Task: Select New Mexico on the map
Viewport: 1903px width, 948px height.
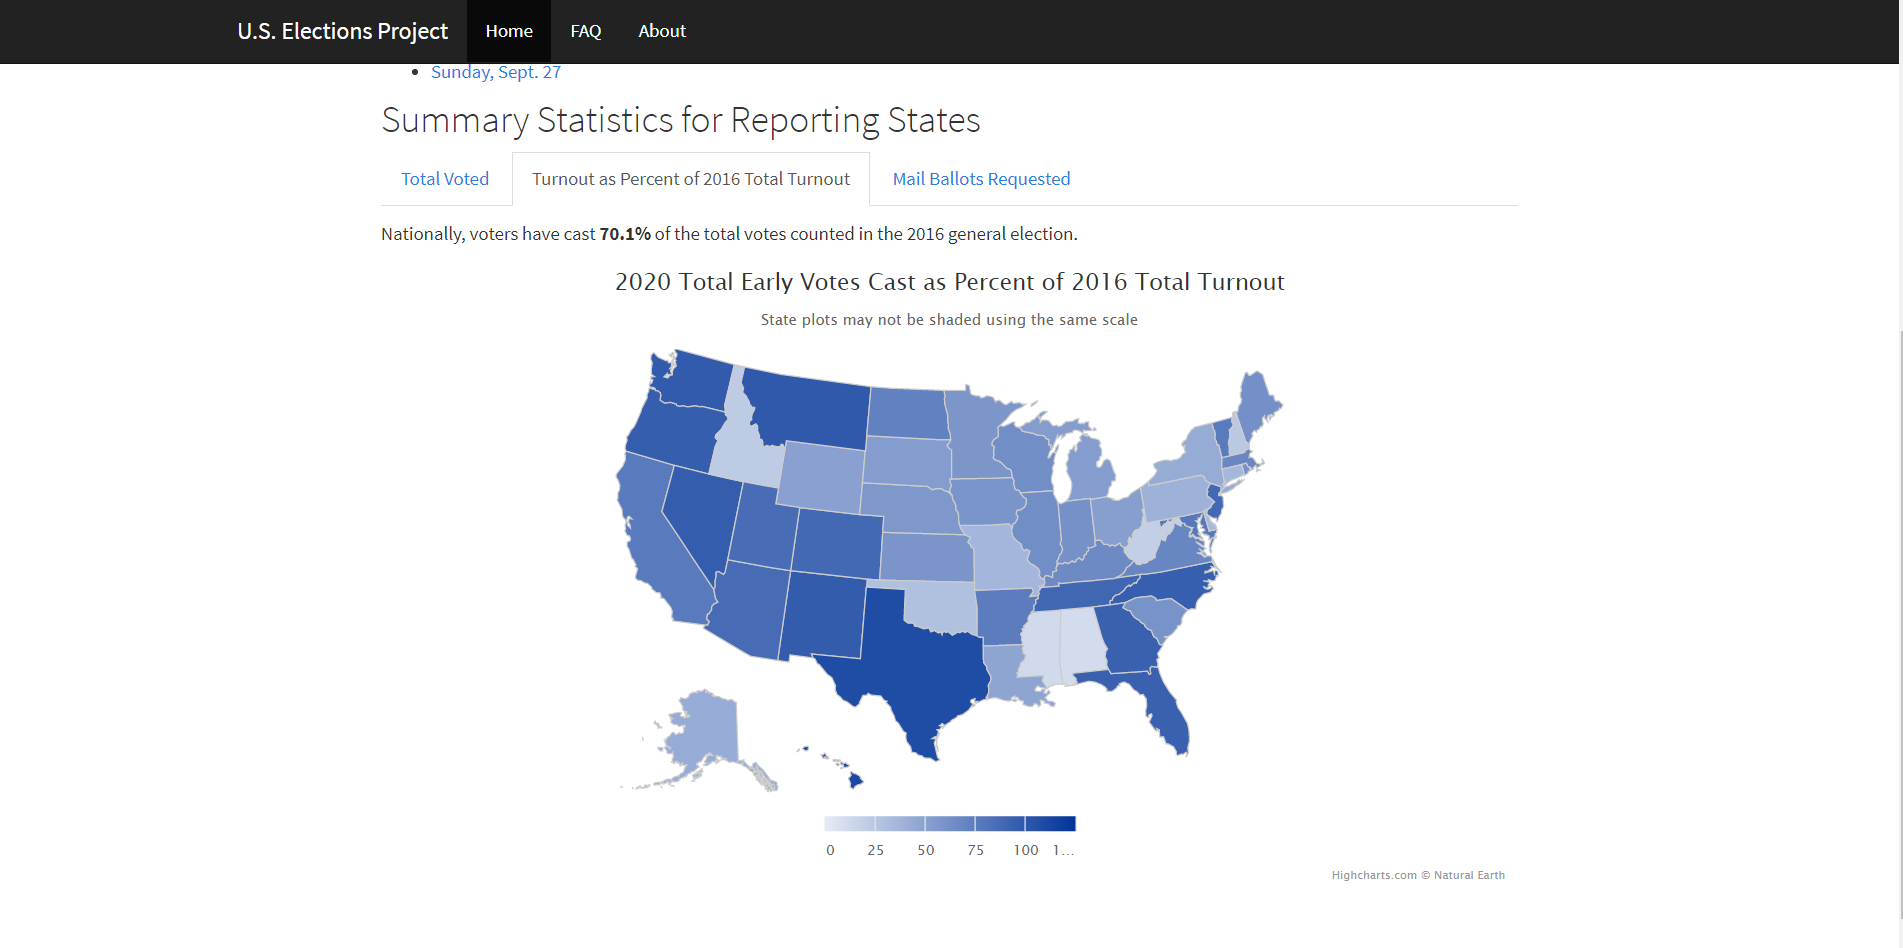Action: coord(822,616)
